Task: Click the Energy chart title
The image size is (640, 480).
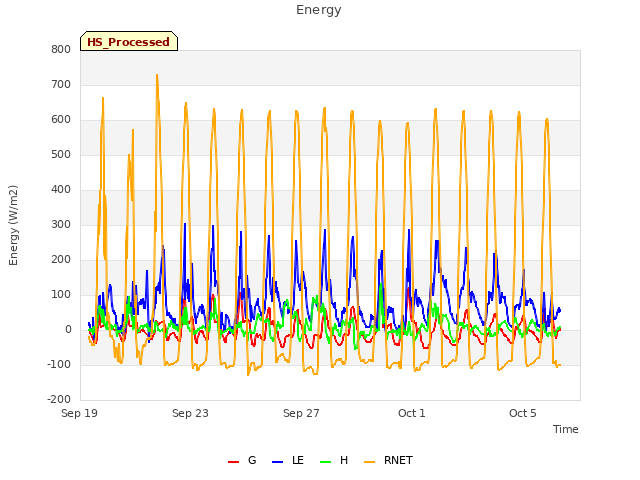Action: [319, 10]
